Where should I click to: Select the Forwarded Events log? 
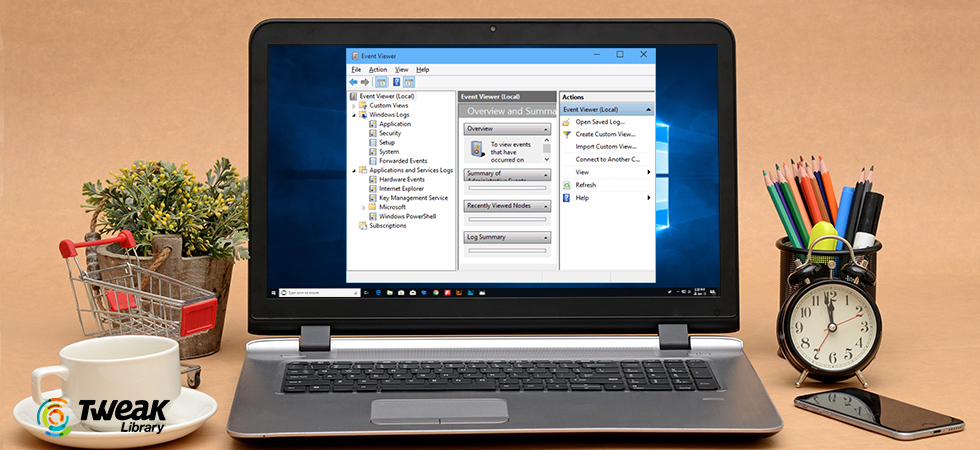click(403, 161)
